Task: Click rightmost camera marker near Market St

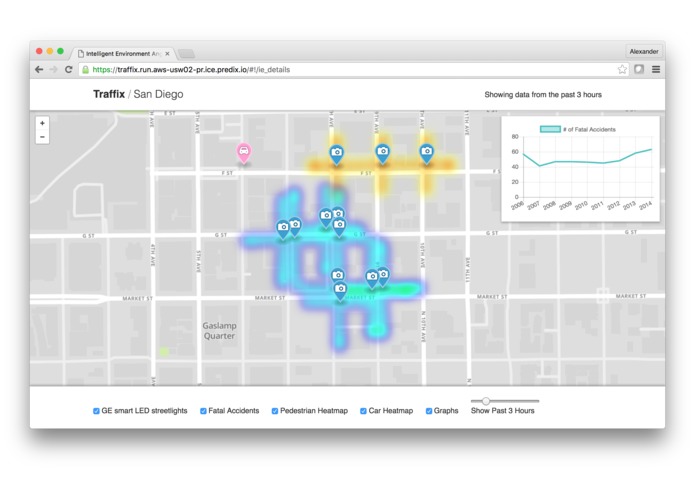Action: pos(383,276)
